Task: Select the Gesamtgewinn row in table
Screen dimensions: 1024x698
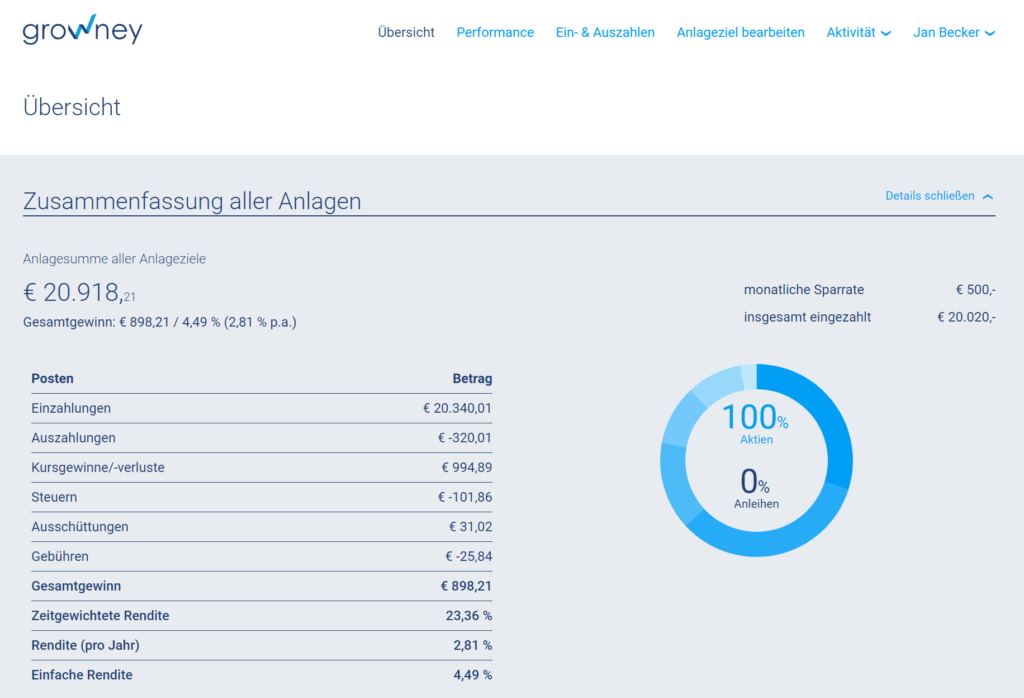Action: 261,586
